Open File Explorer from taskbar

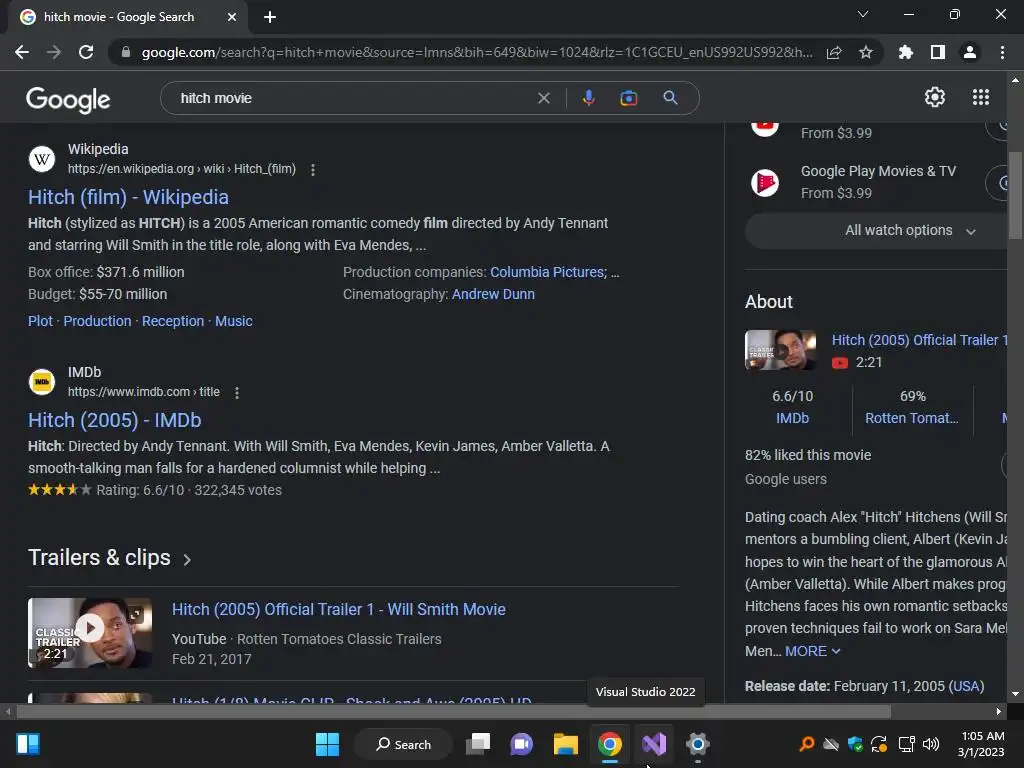pyautogui.click(x=566, y=744)
